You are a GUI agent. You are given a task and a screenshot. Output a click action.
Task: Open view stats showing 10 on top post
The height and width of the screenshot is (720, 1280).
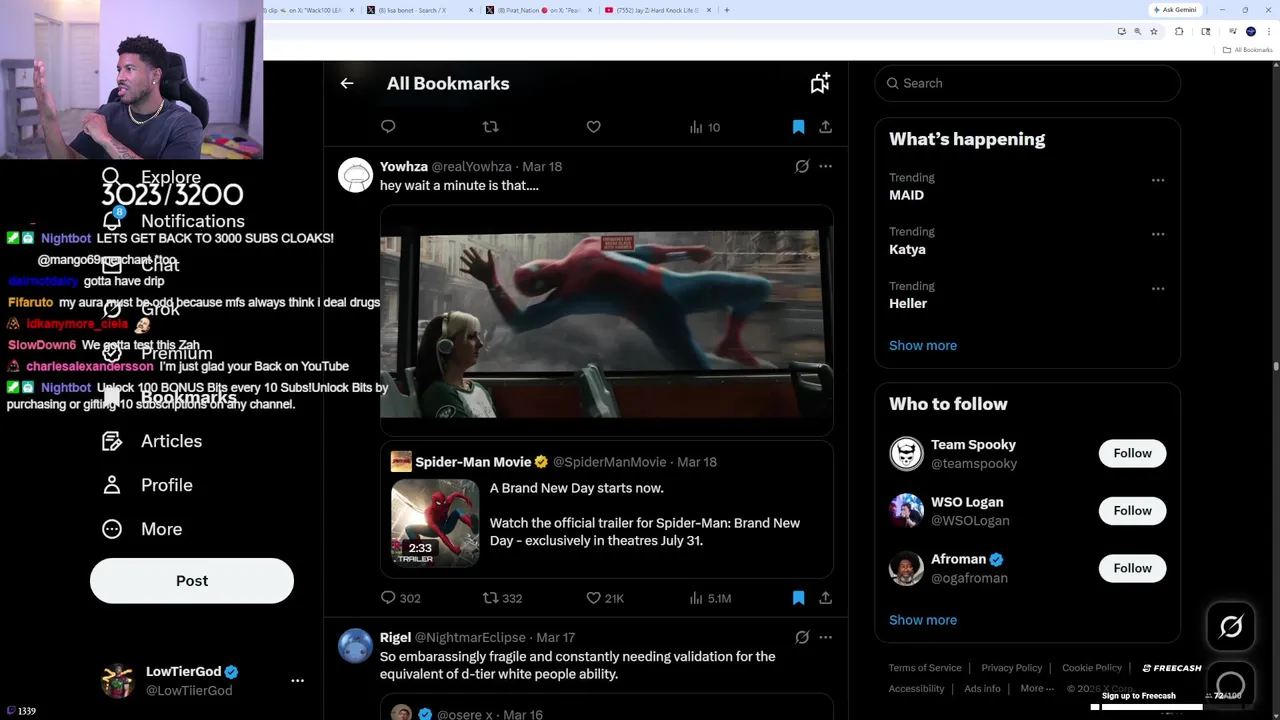pos(705,127)
